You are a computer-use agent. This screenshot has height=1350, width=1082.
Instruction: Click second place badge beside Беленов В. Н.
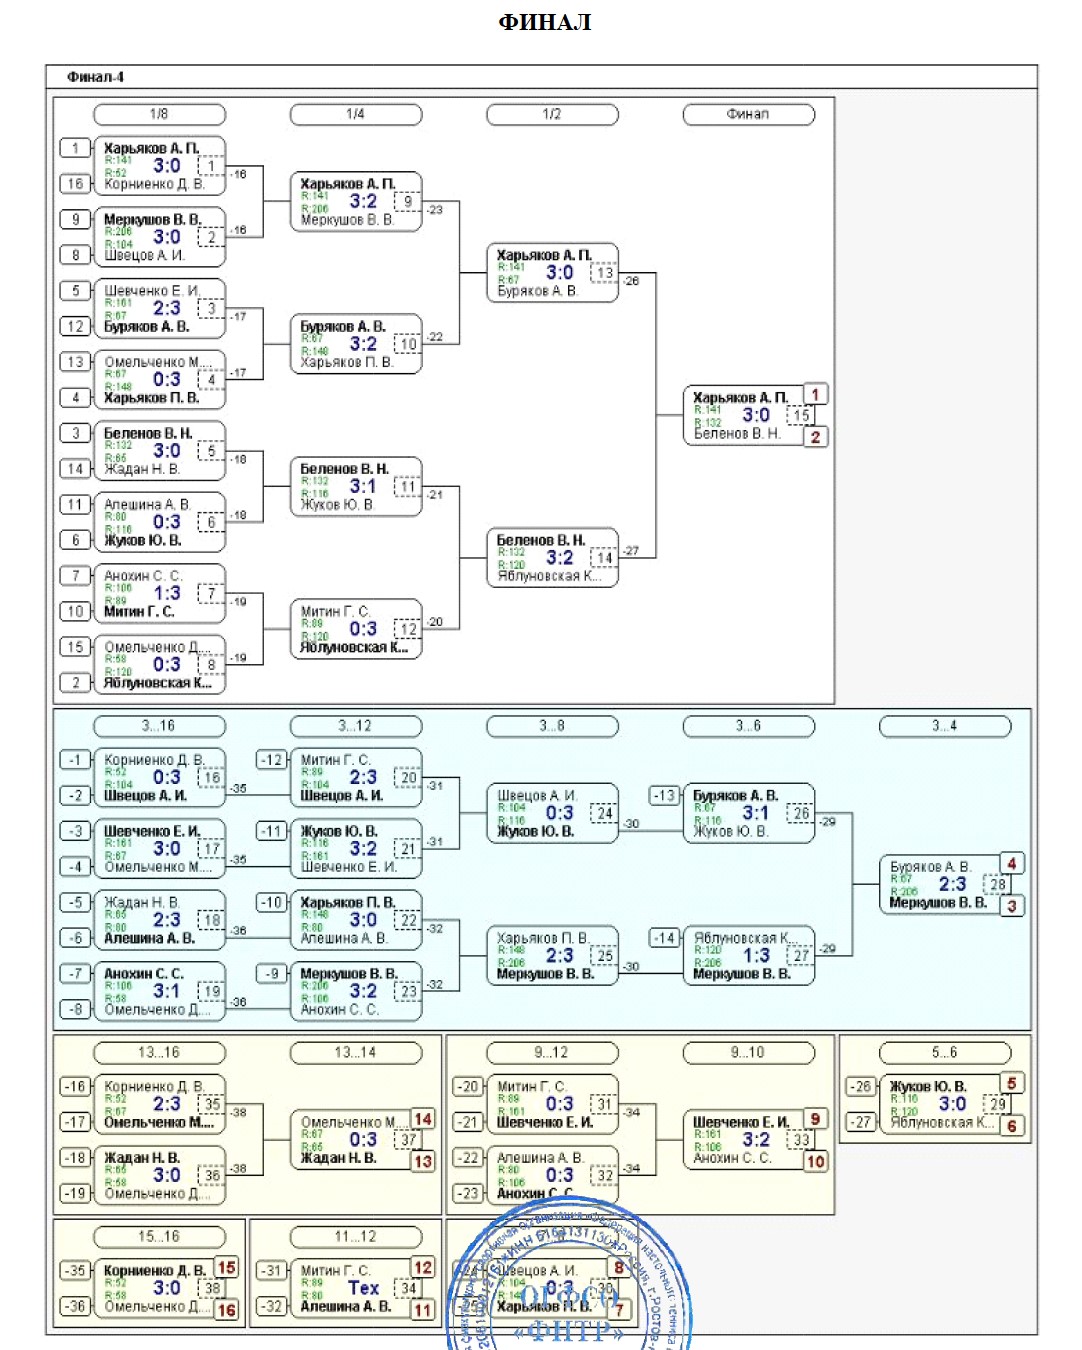[816, 437]
